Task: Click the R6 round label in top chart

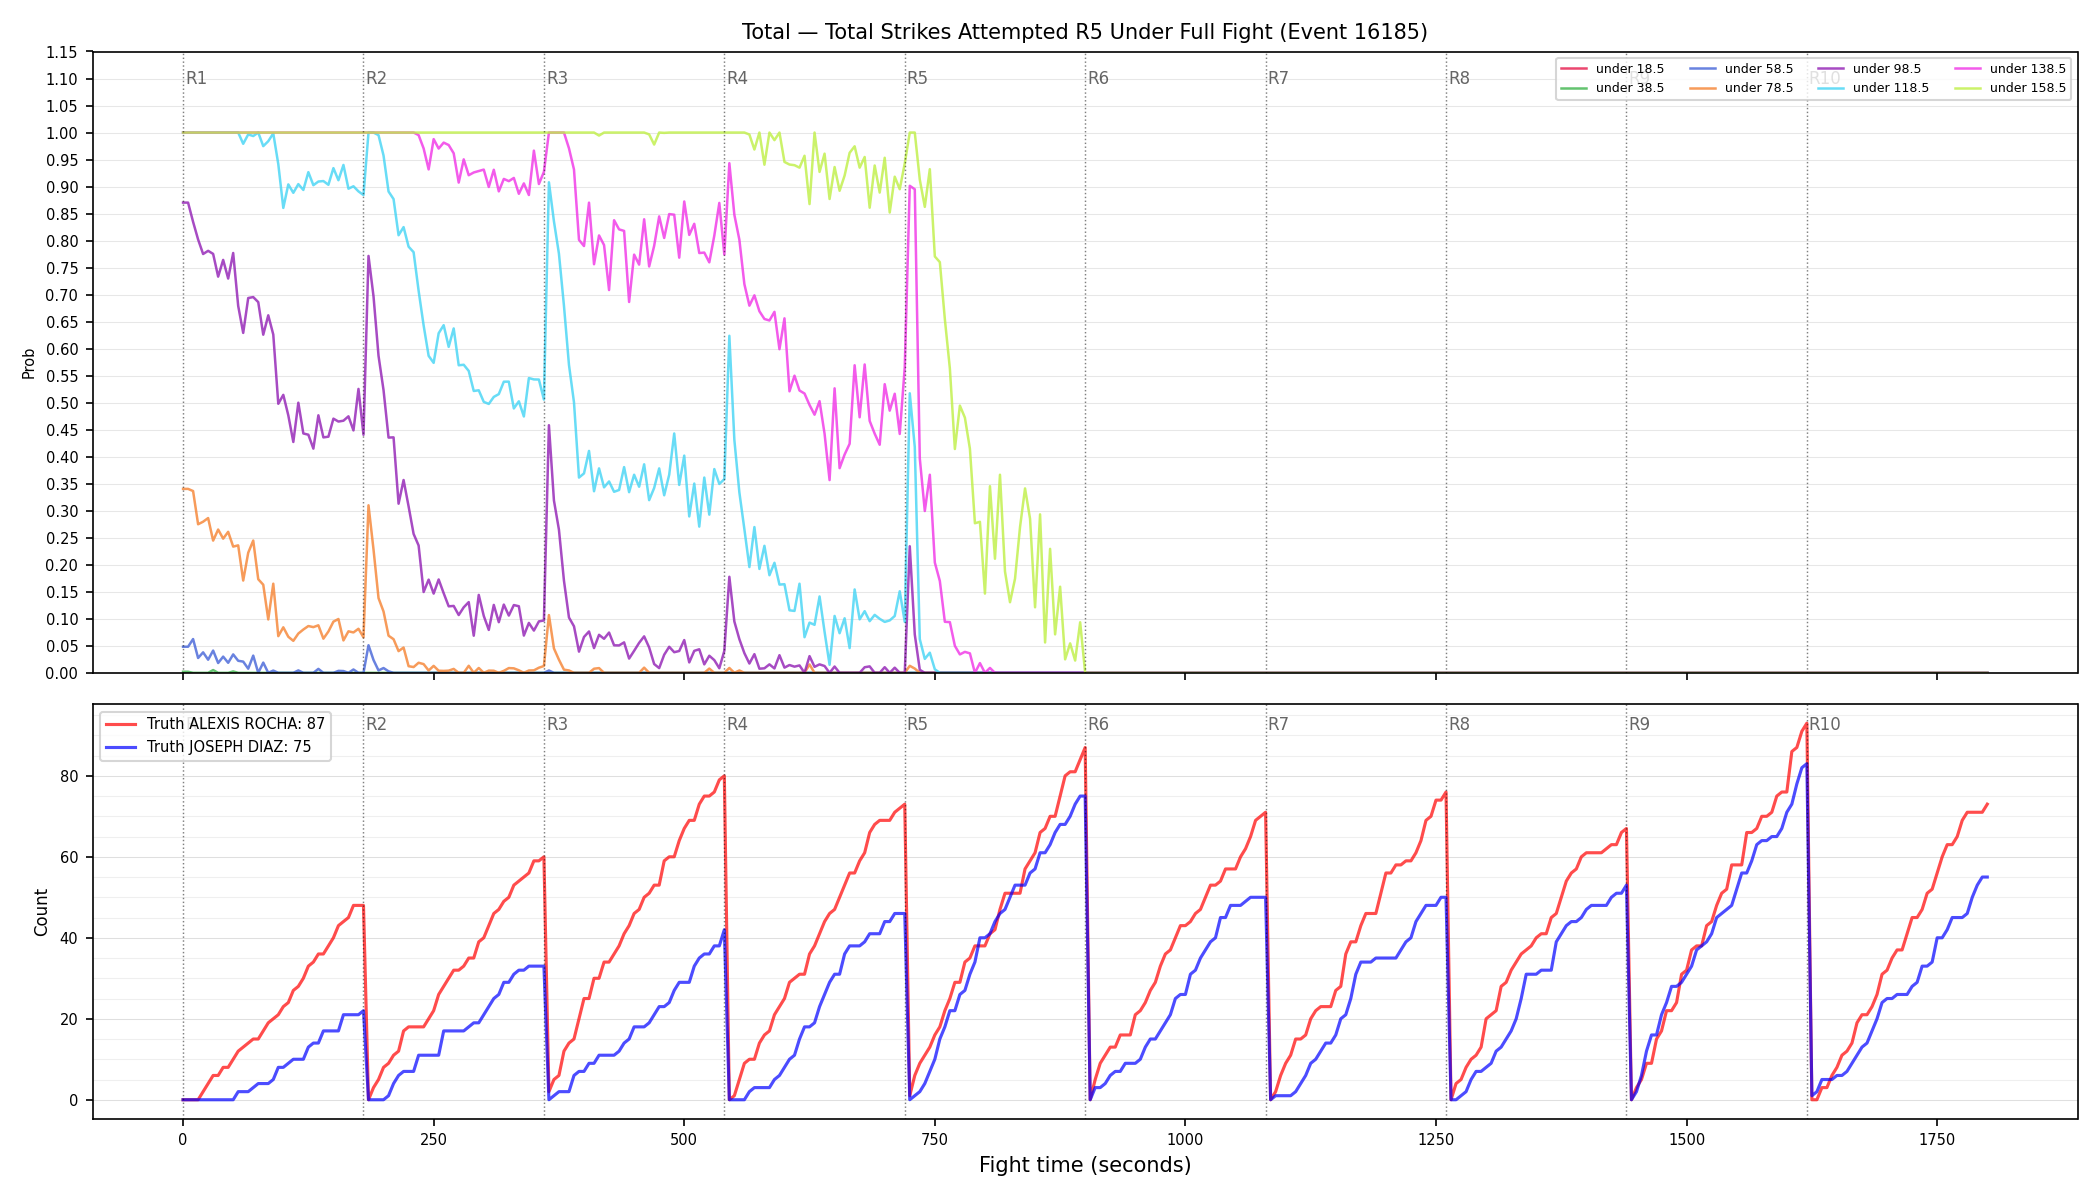Action: point(1098,78)
